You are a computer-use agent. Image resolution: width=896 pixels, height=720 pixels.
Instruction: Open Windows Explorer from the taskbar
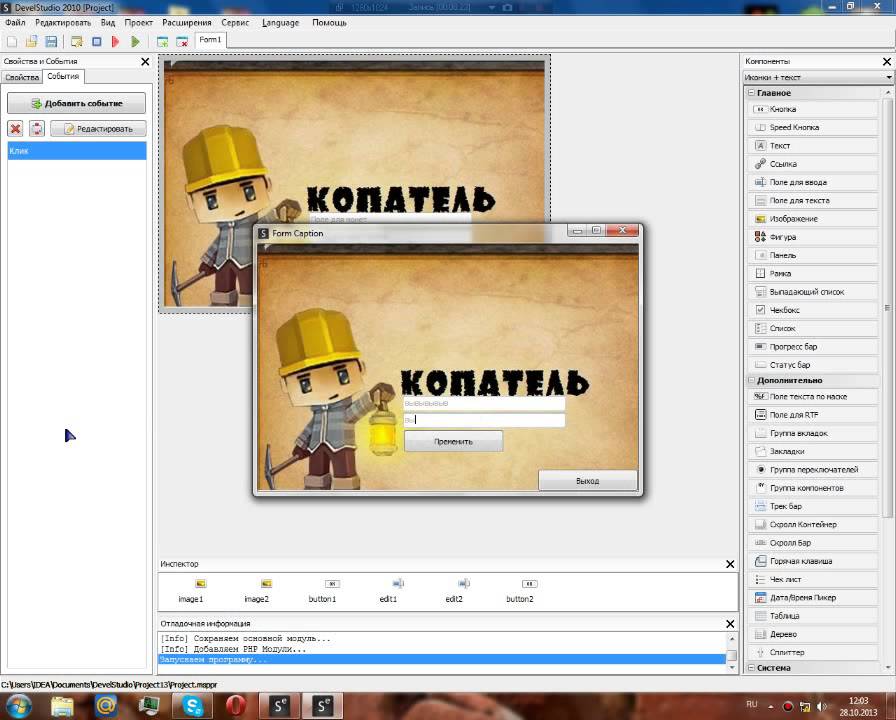click(x=62, y=706)
